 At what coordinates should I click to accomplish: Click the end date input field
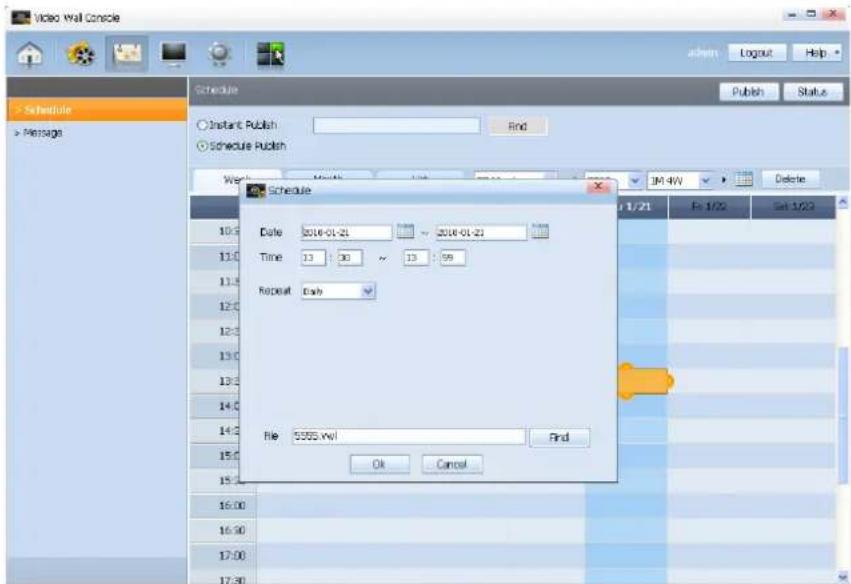pos(481,232)
